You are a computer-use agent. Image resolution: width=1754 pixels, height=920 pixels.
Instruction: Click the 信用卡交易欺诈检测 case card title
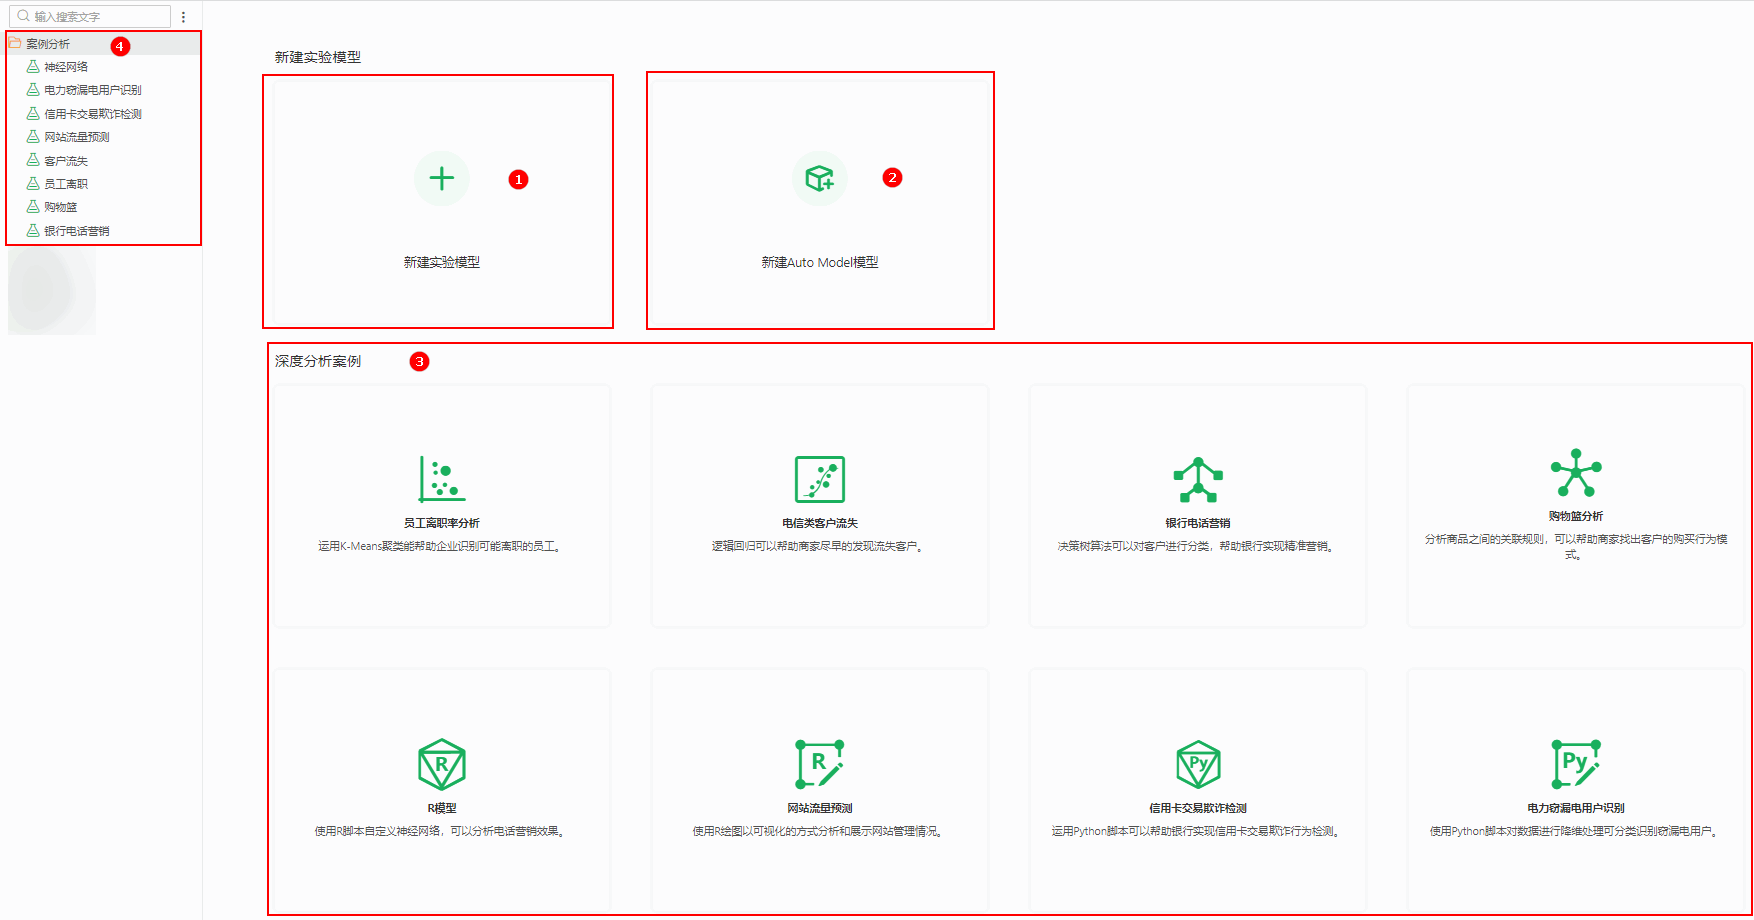tap(1198, 808)
